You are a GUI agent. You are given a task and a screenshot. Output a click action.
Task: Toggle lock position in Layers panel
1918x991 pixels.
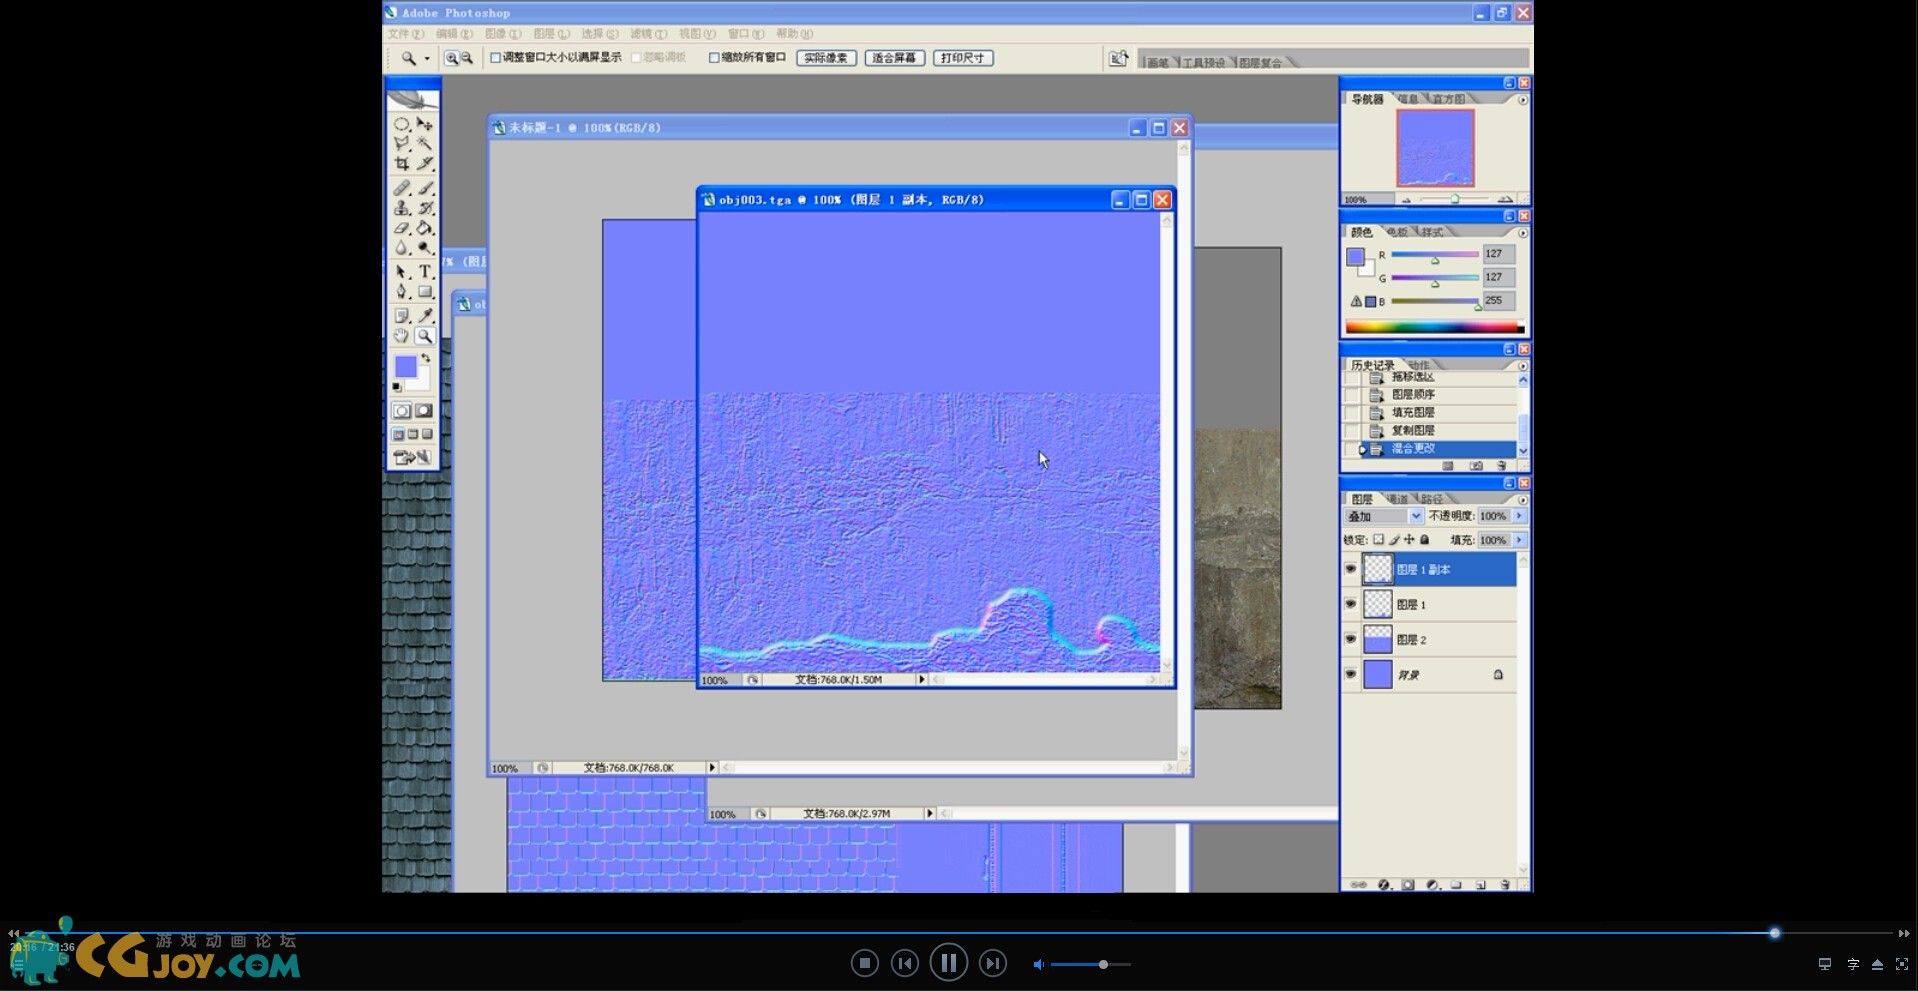1409,539
